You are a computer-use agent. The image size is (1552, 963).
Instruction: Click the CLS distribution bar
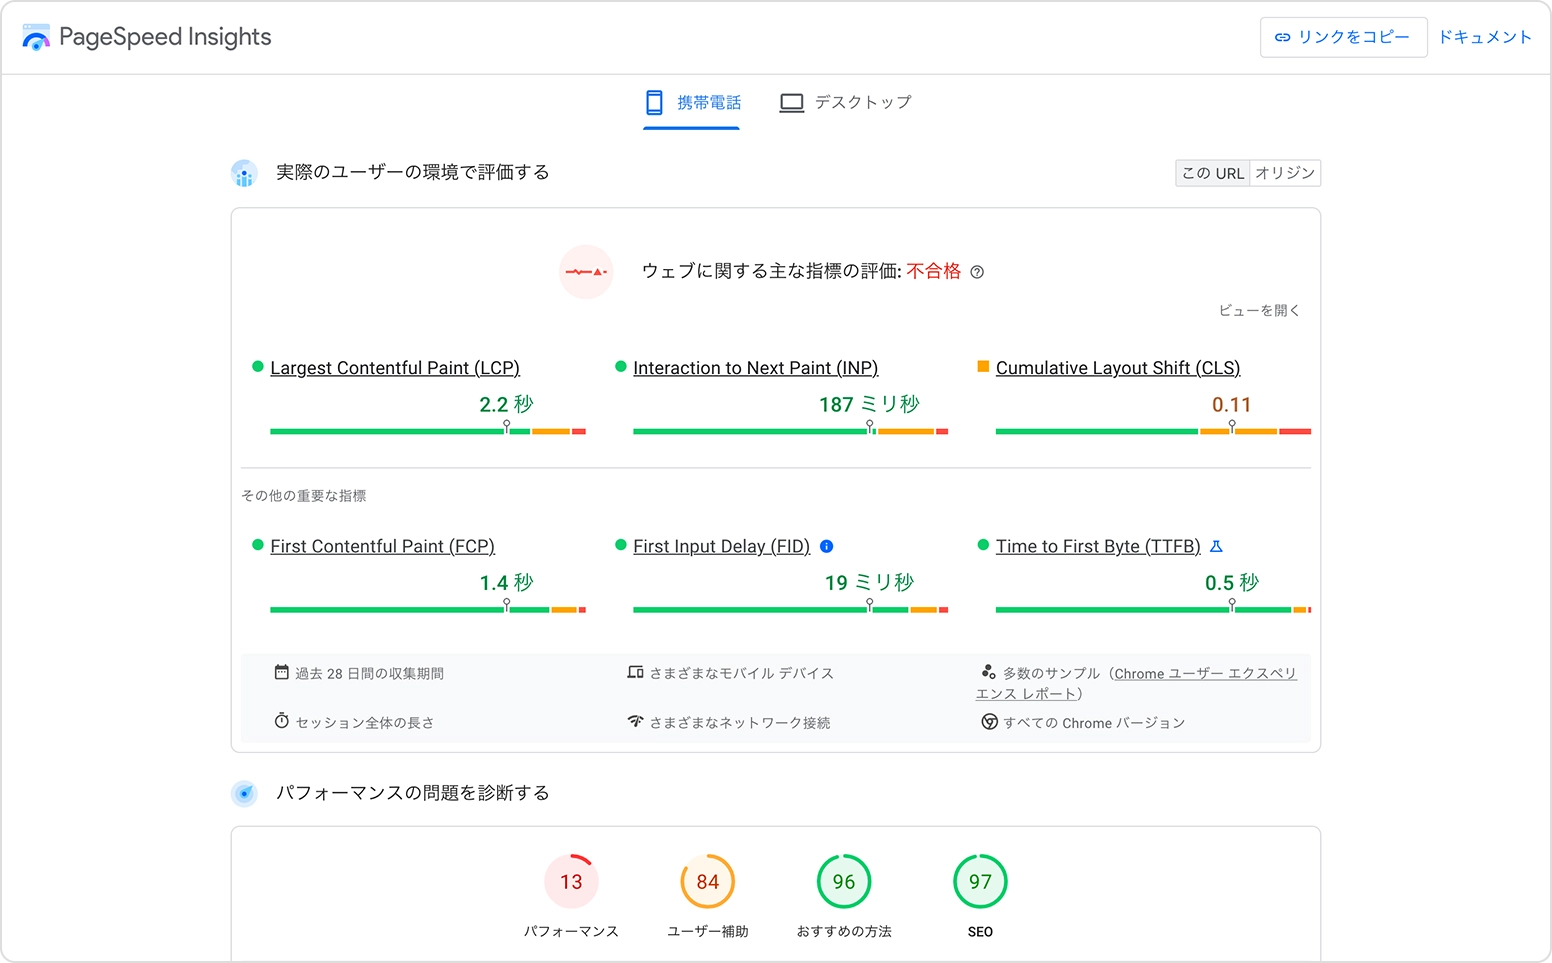(1153, 431)
